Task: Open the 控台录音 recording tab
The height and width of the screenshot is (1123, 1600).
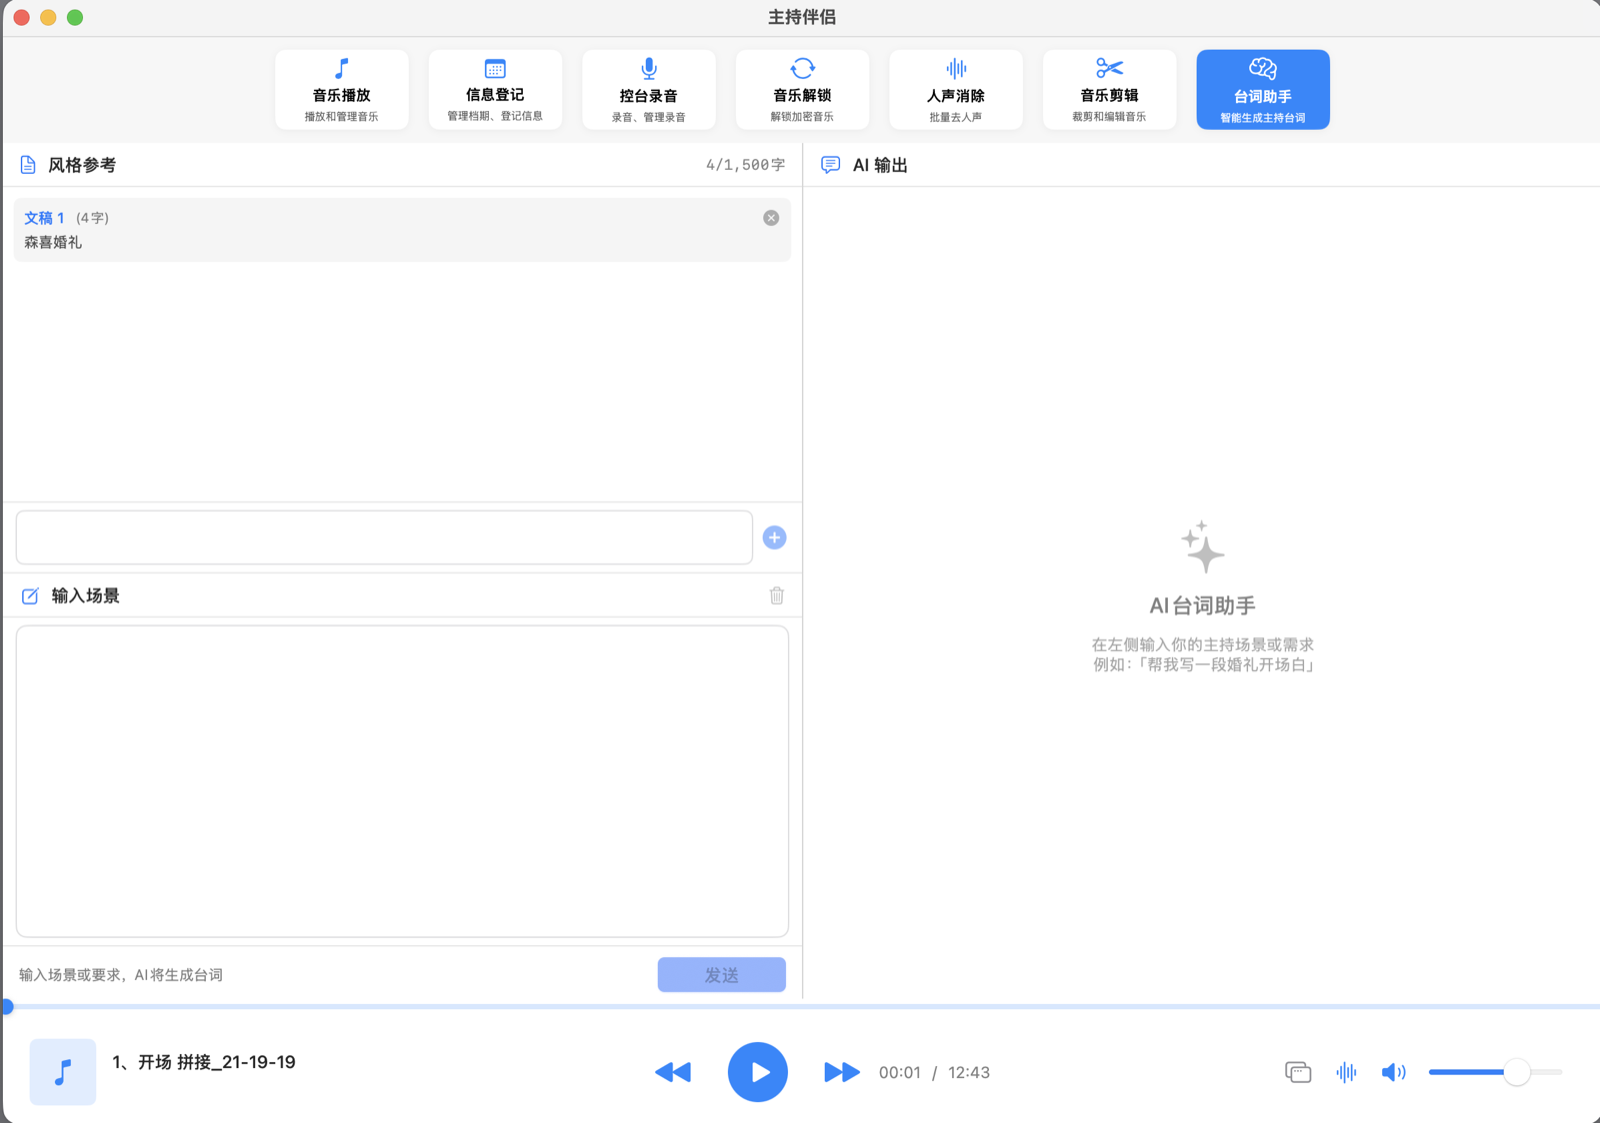Action: 649,90
